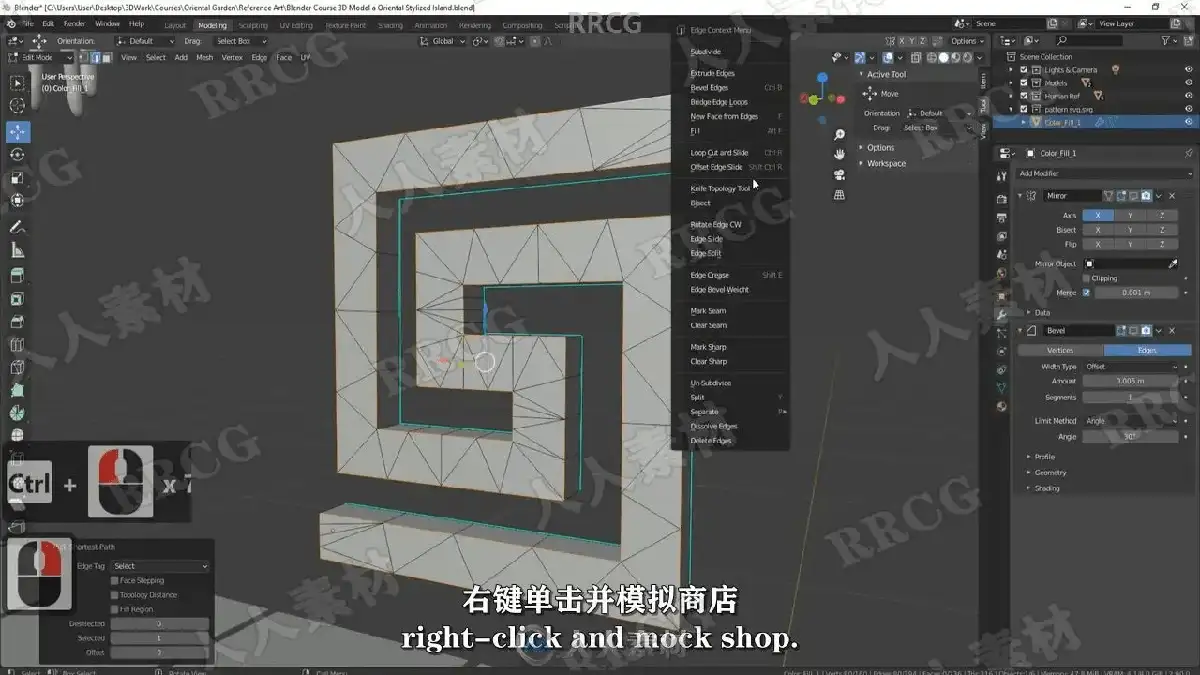Switch to face select mode

pos(107,58)
